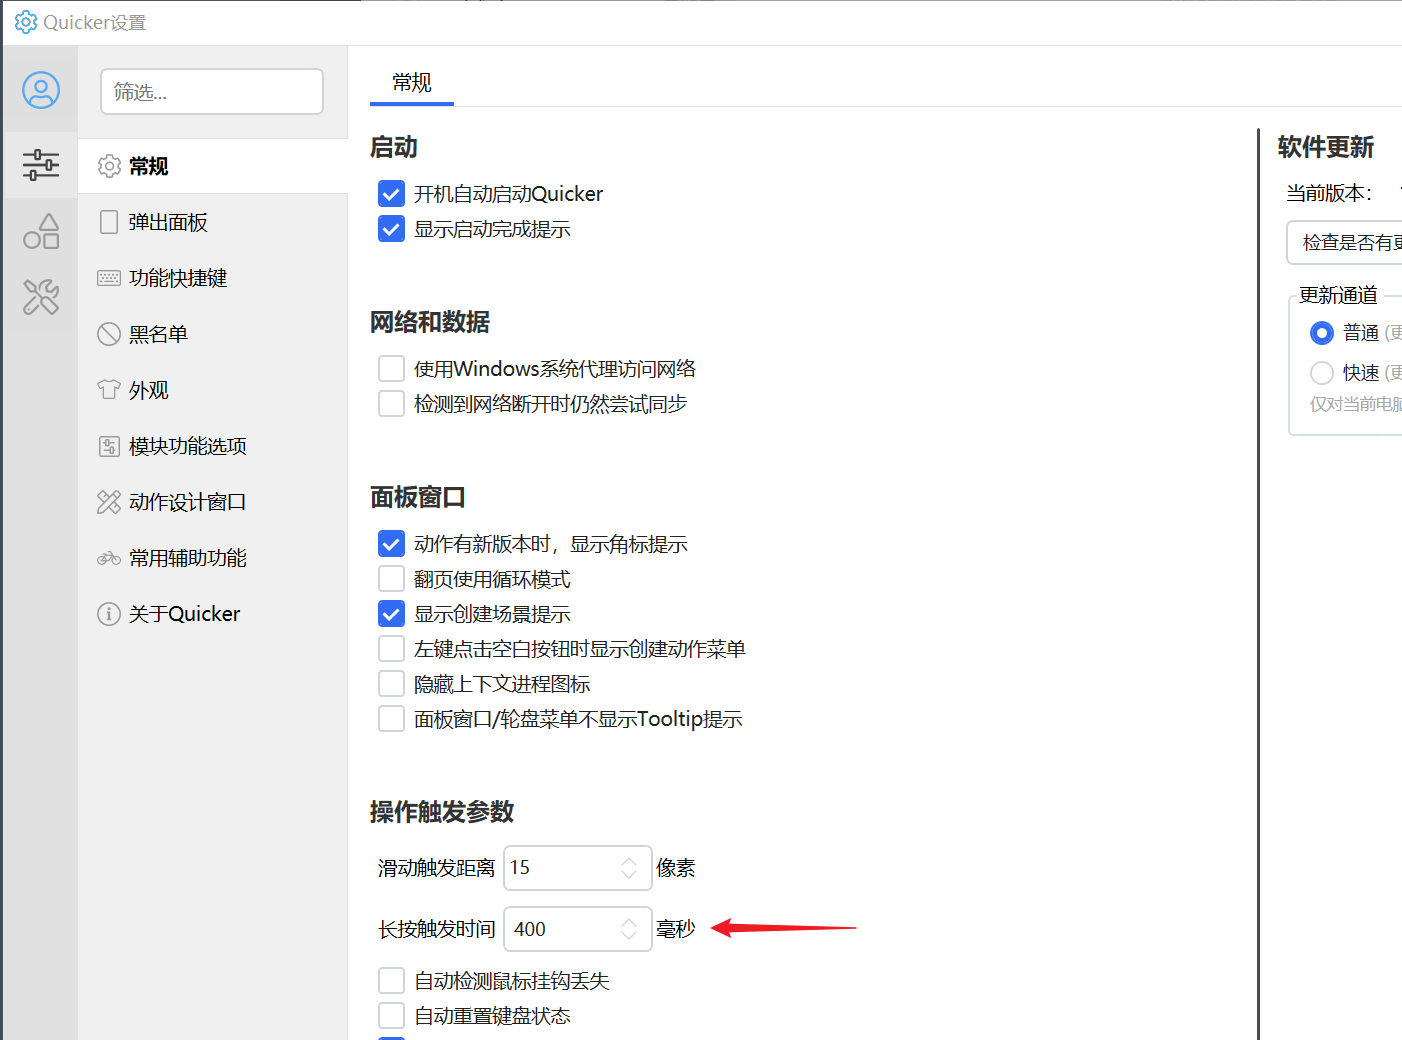Click the 操作触发参数 section heading
Image resolution: width=1402 pixels, height=1040 pixels.
point(442,812)
